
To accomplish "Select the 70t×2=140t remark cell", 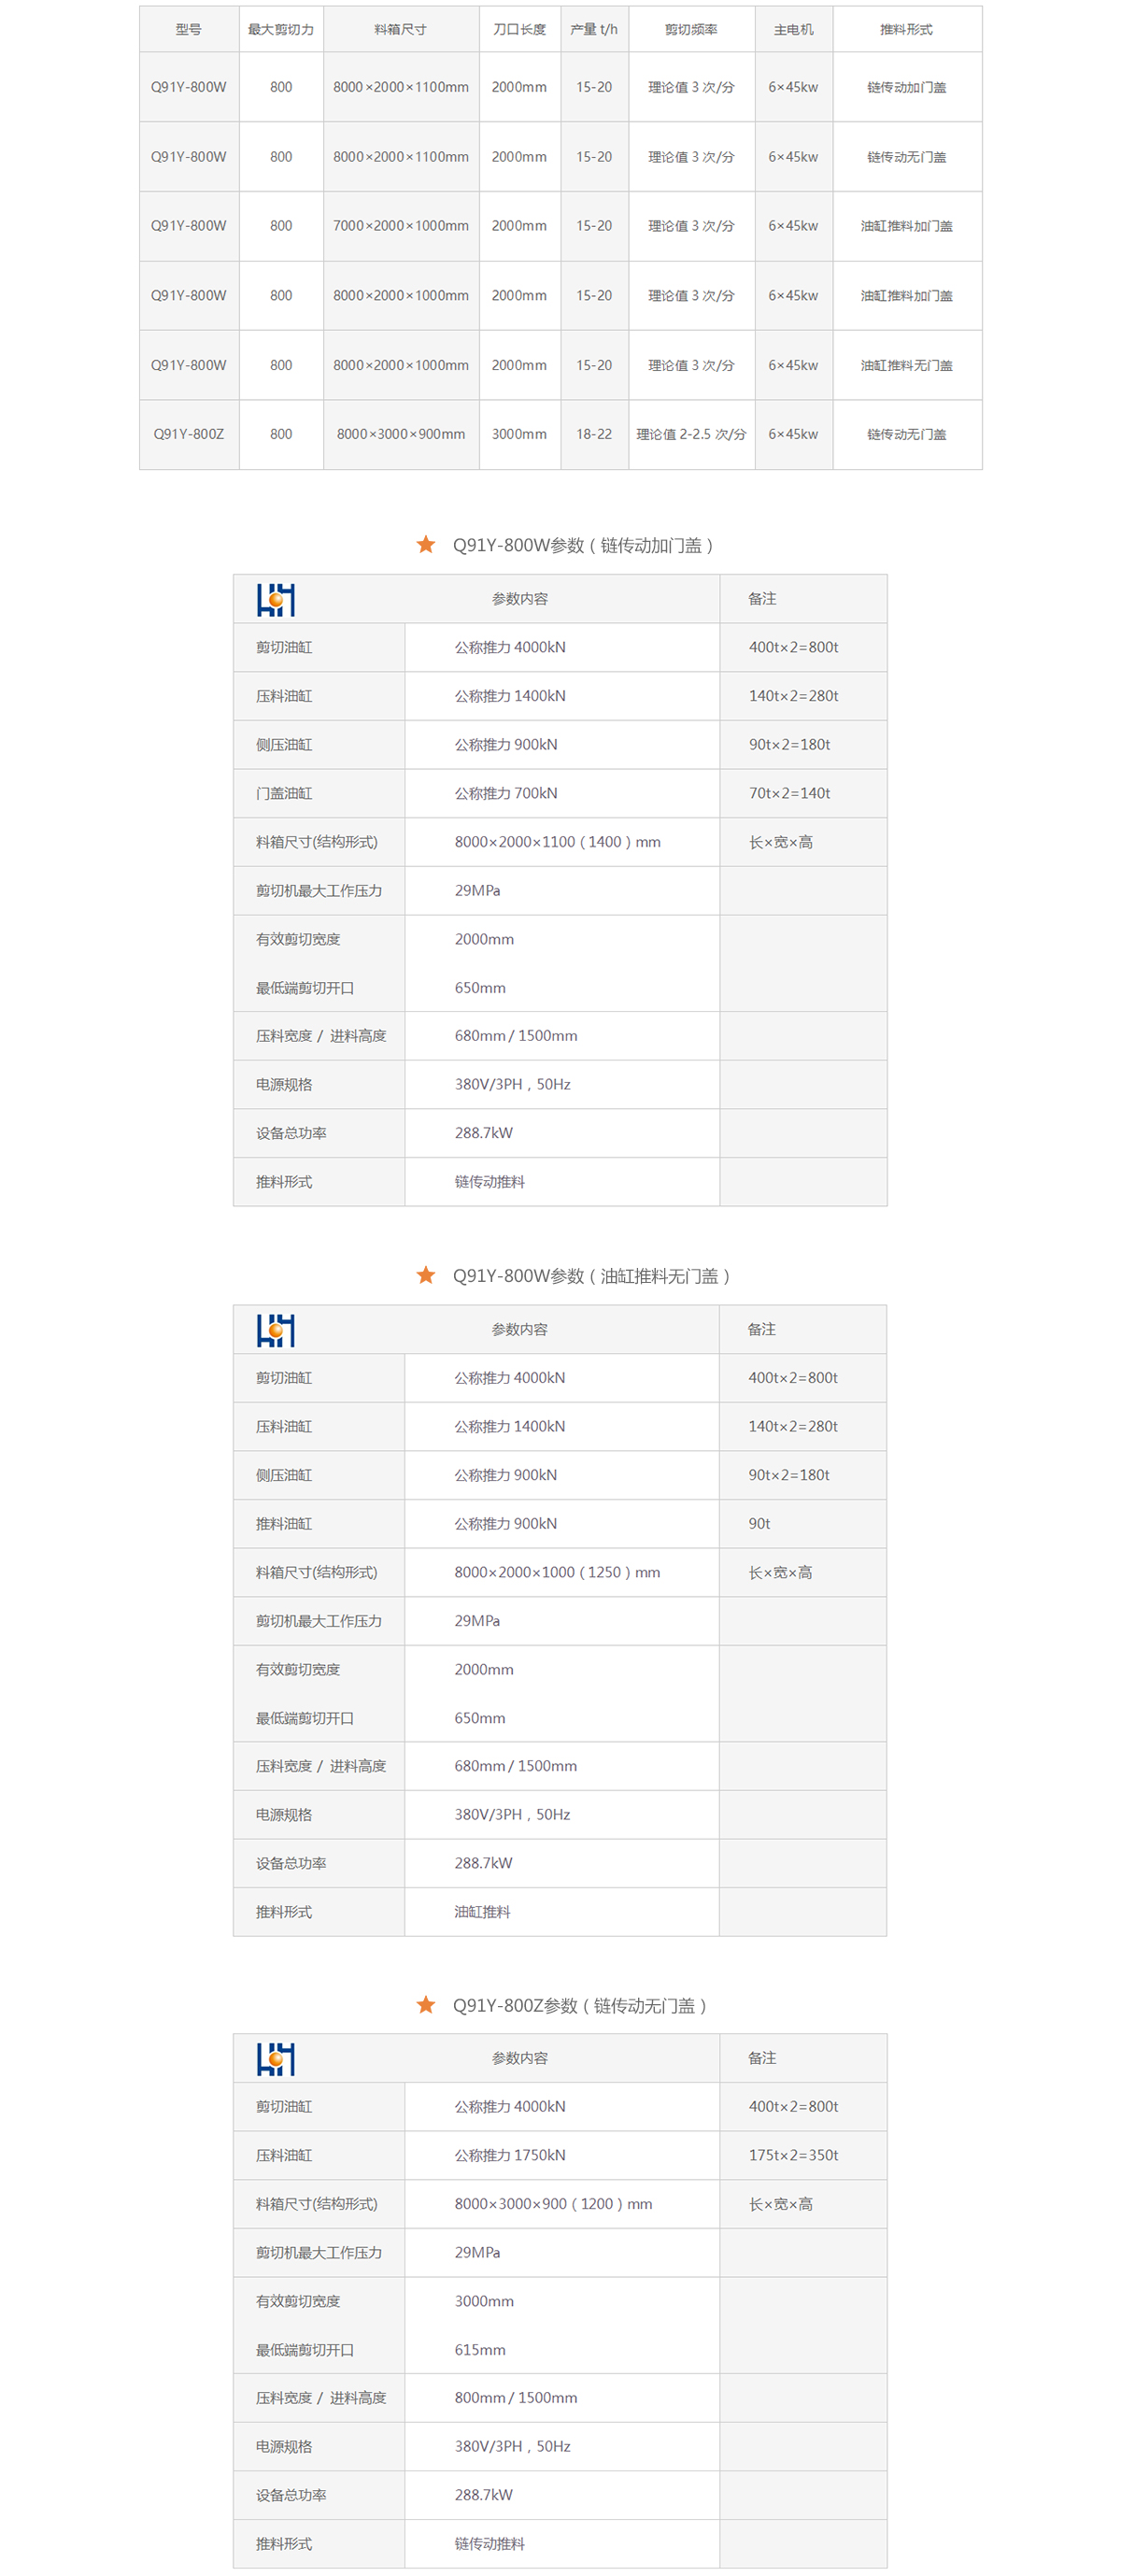I will click(x=790, y=793).
